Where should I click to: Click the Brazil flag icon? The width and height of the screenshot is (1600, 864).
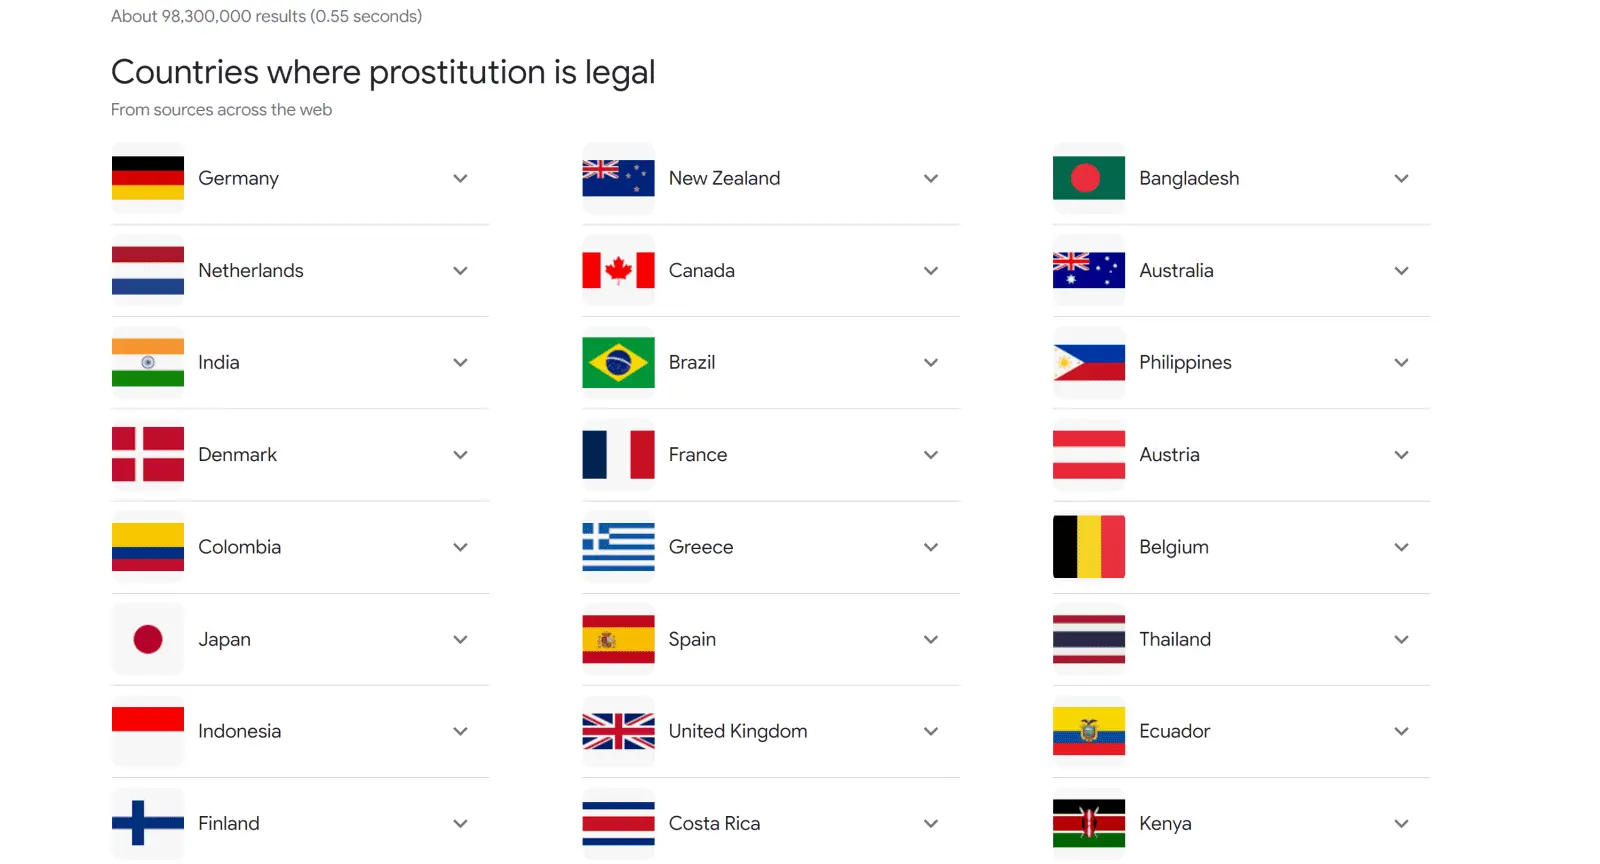point(618,362)
